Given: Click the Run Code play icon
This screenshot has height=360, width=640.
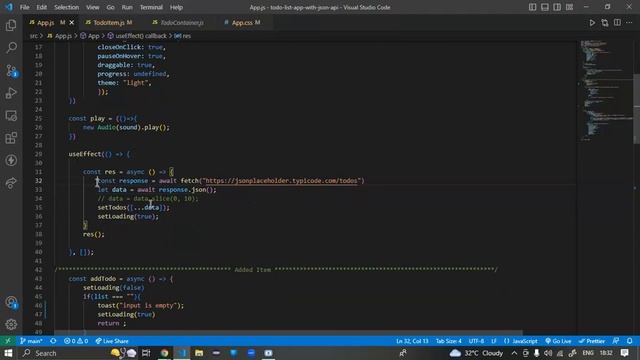Looking at the screenshot, I should pos(592,23).
